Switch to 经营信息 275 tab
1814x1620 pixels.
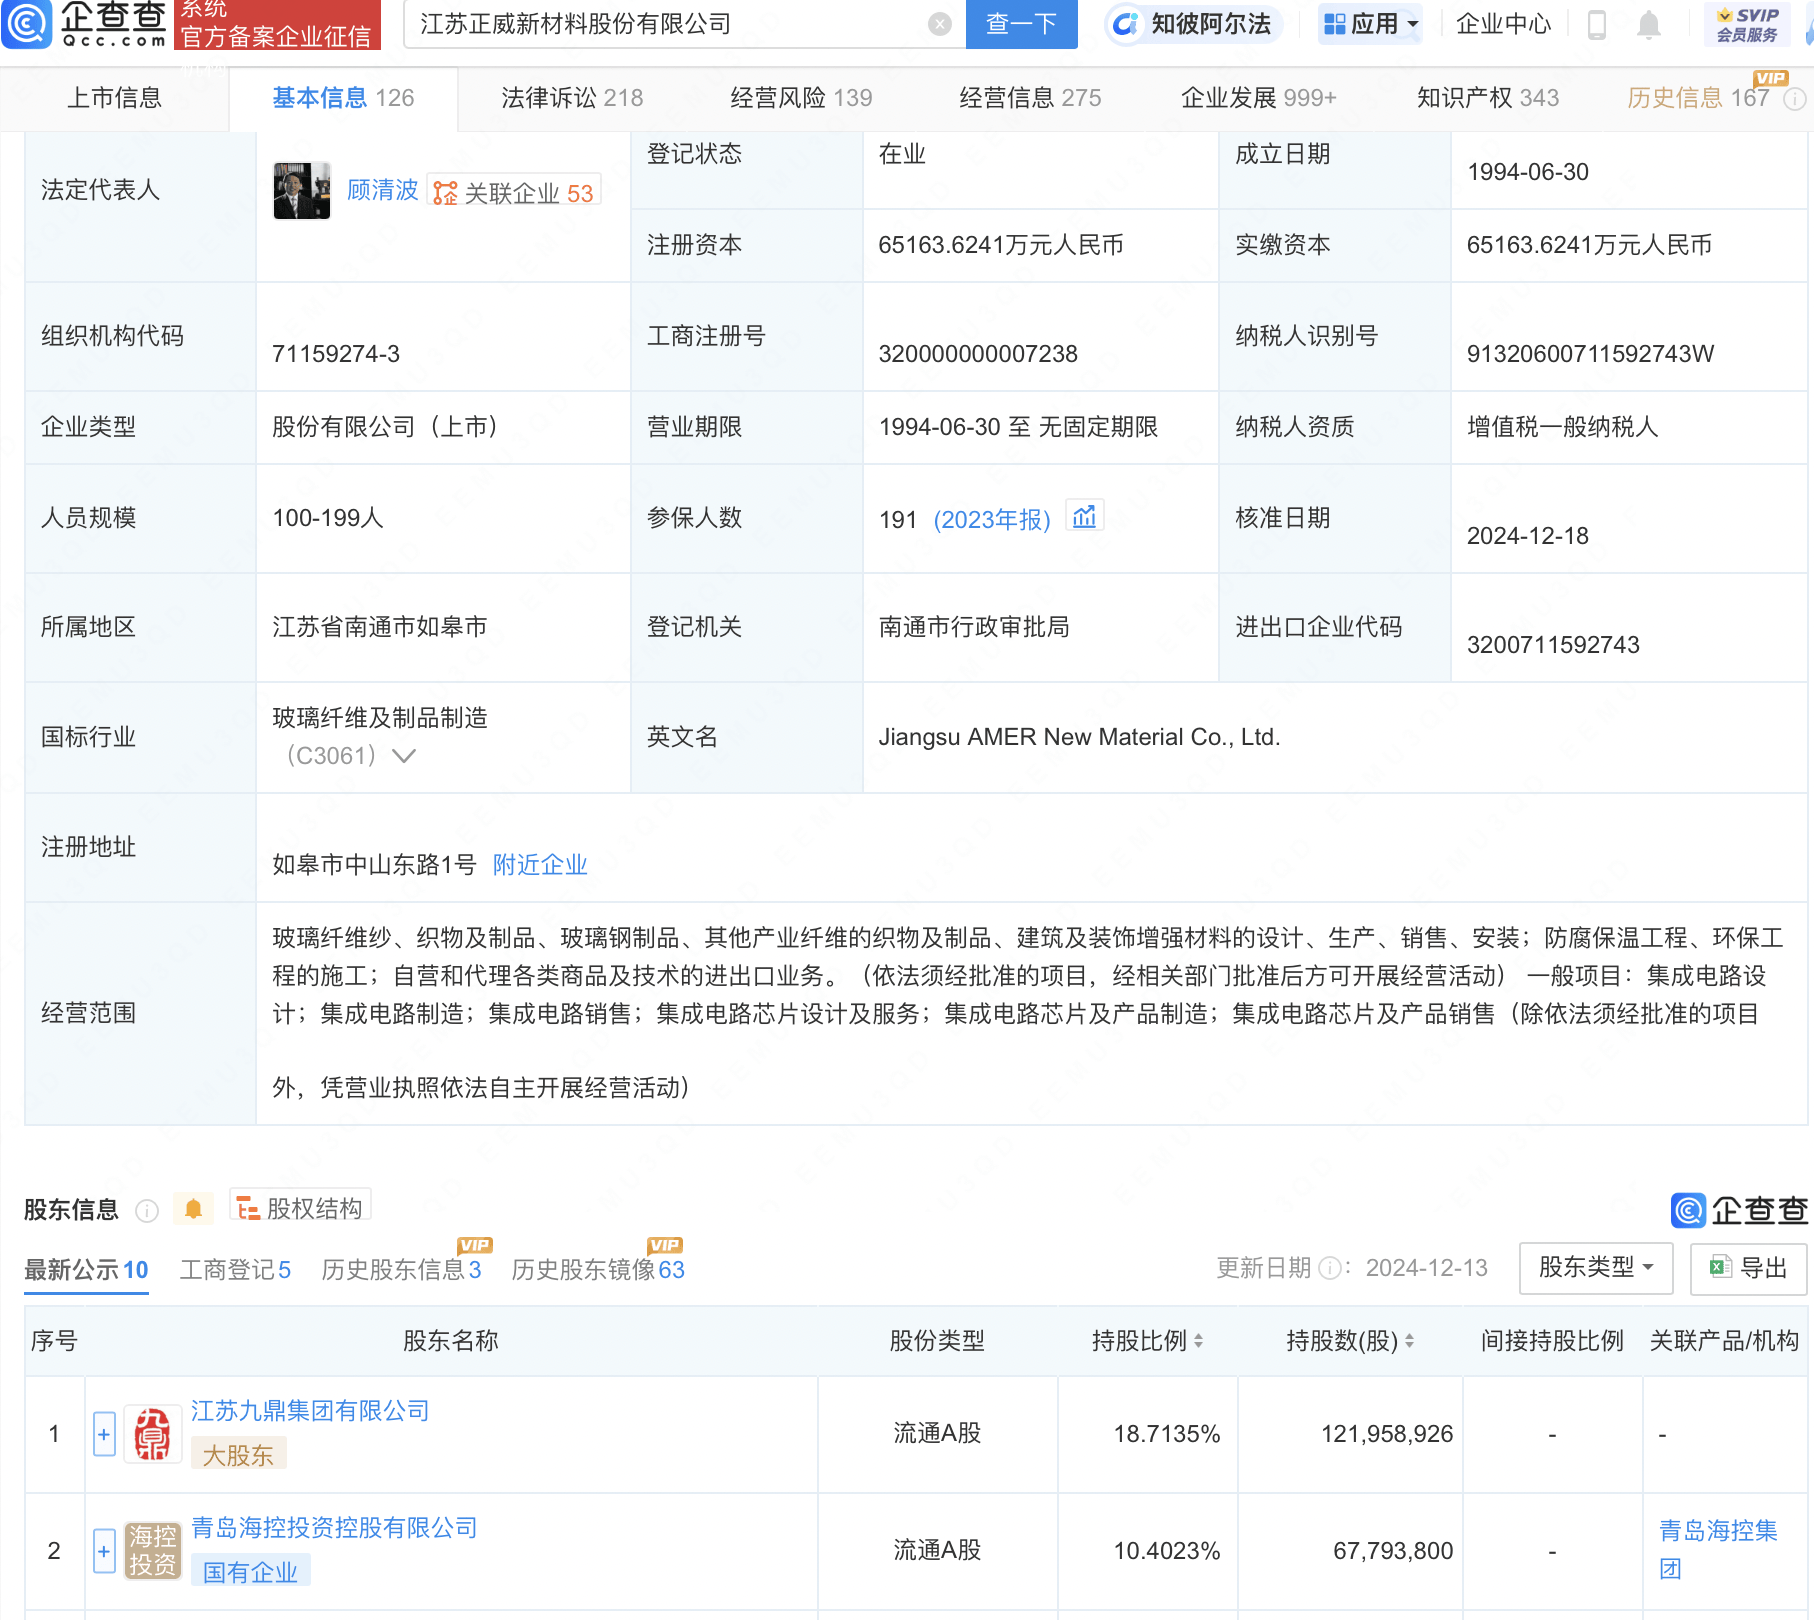1030,98
